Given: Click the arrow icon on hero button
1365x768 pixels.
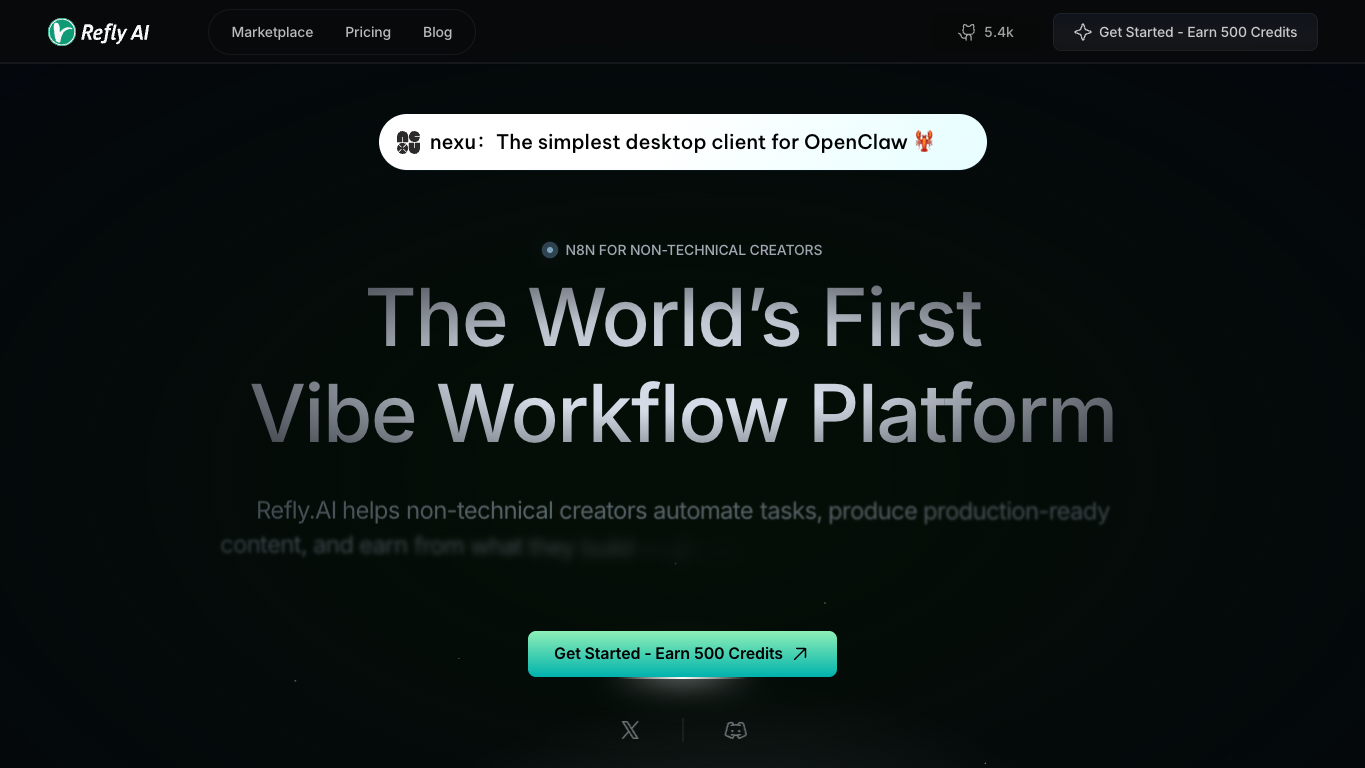Looking at the screenshot, I should tap(800, 654).
